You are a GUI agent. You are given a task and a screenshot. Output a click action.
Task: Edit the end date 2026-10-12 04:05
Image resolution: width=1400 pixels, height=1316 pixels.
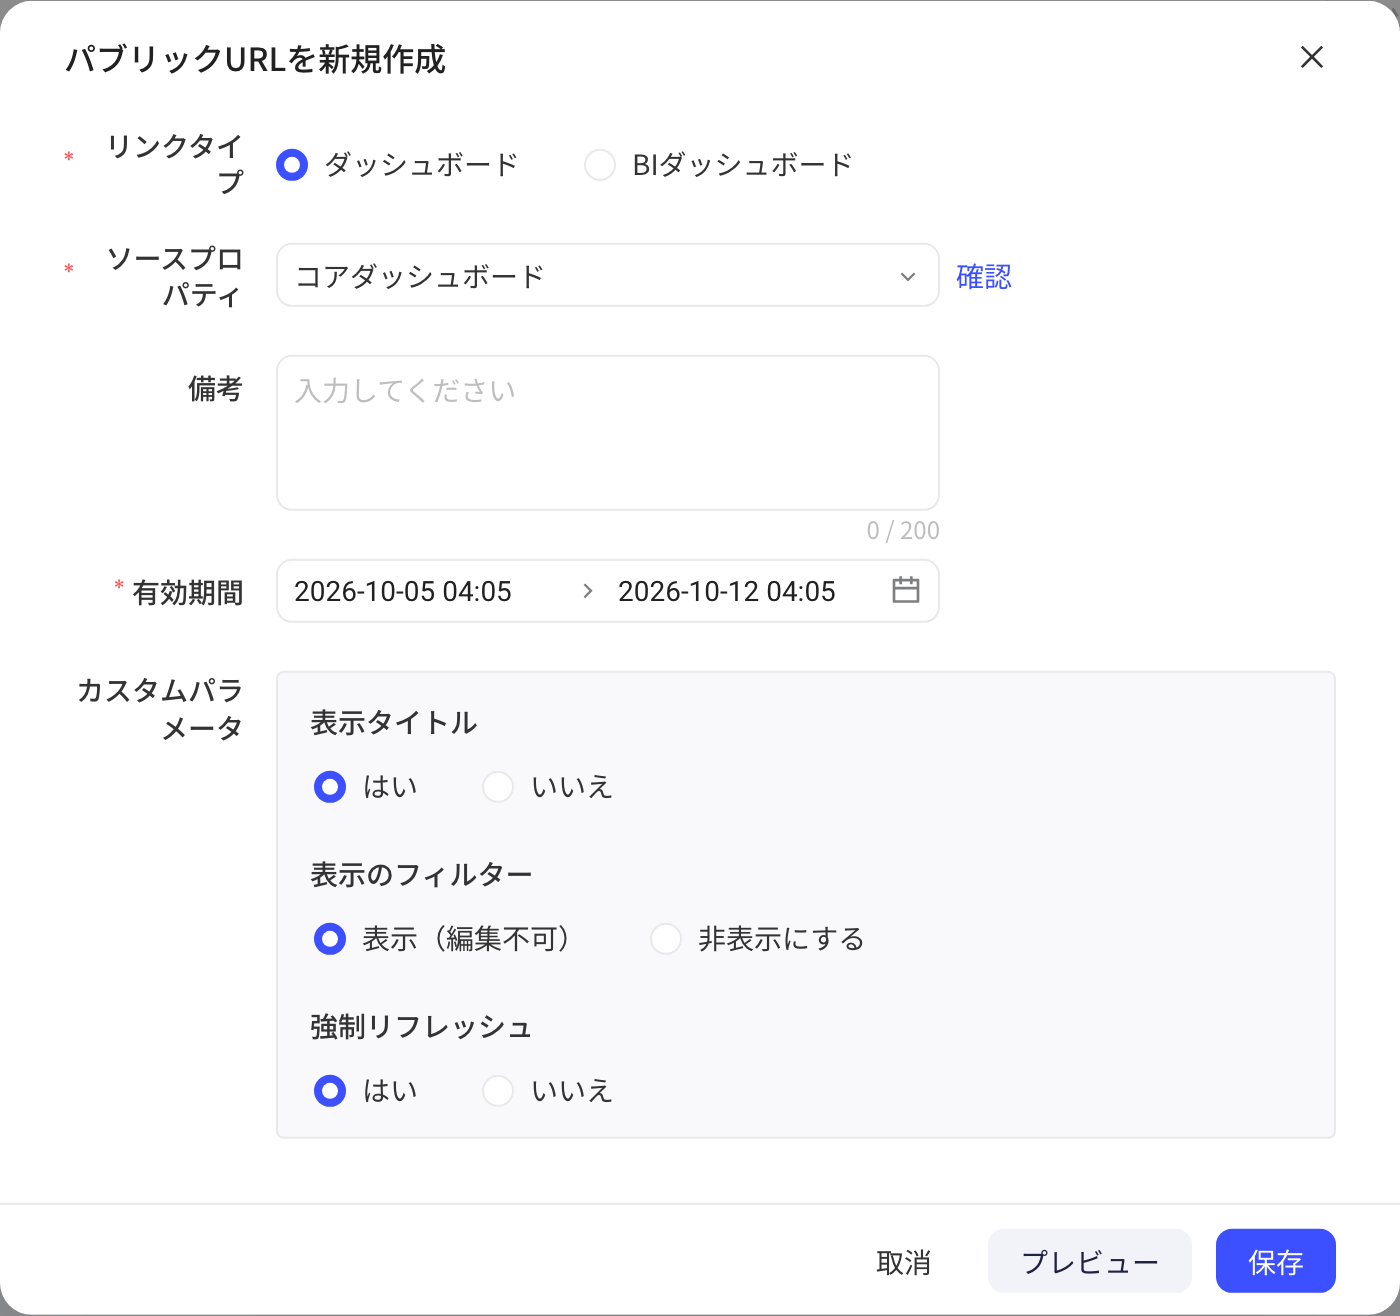coord(727,591)
